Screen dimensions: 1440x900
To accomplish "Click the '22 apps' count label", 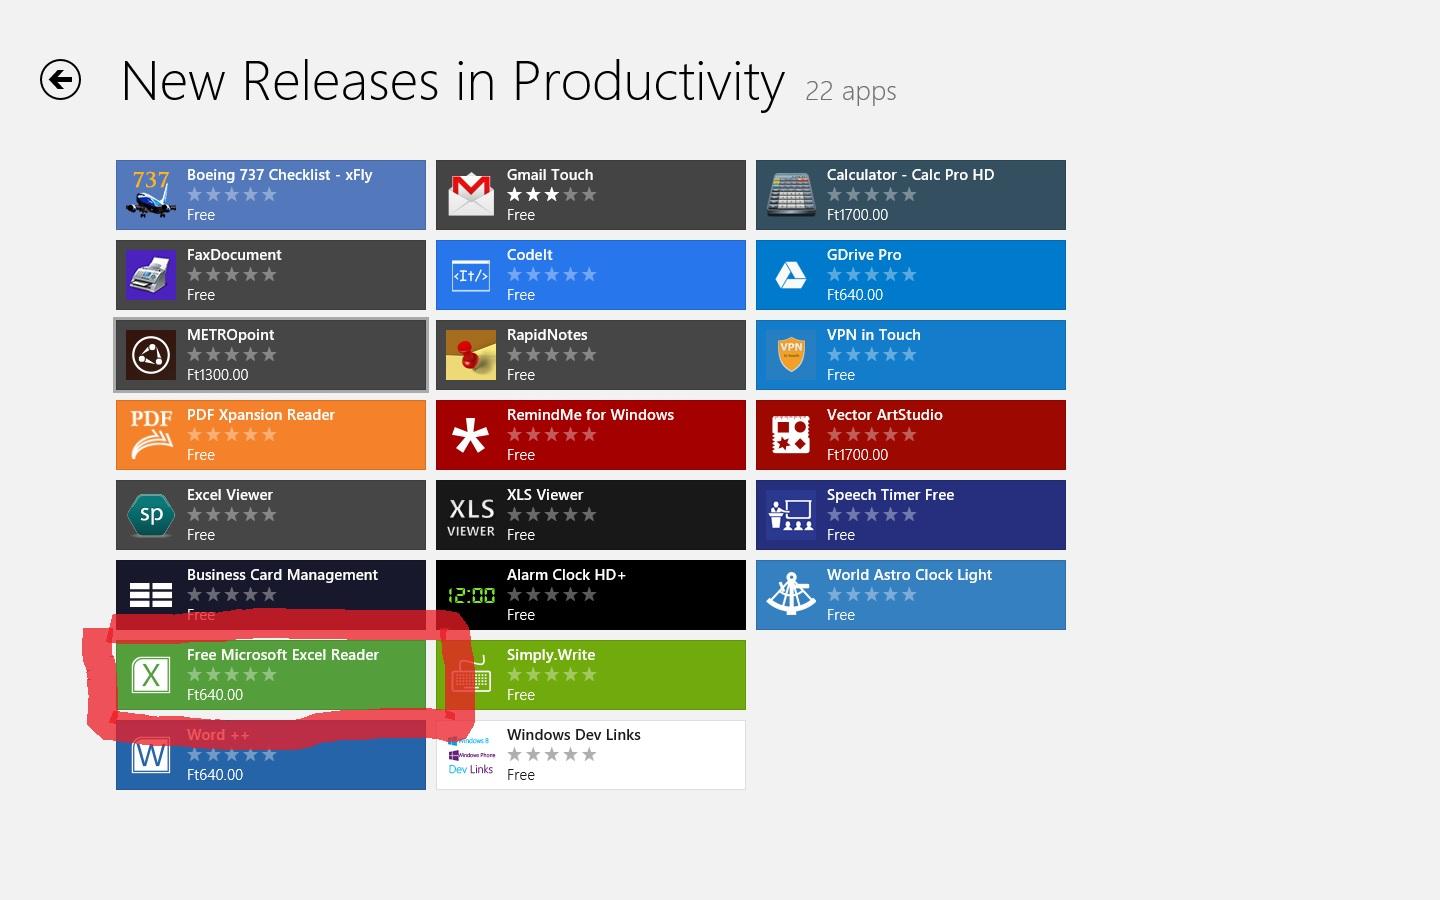I will point(851,91).
